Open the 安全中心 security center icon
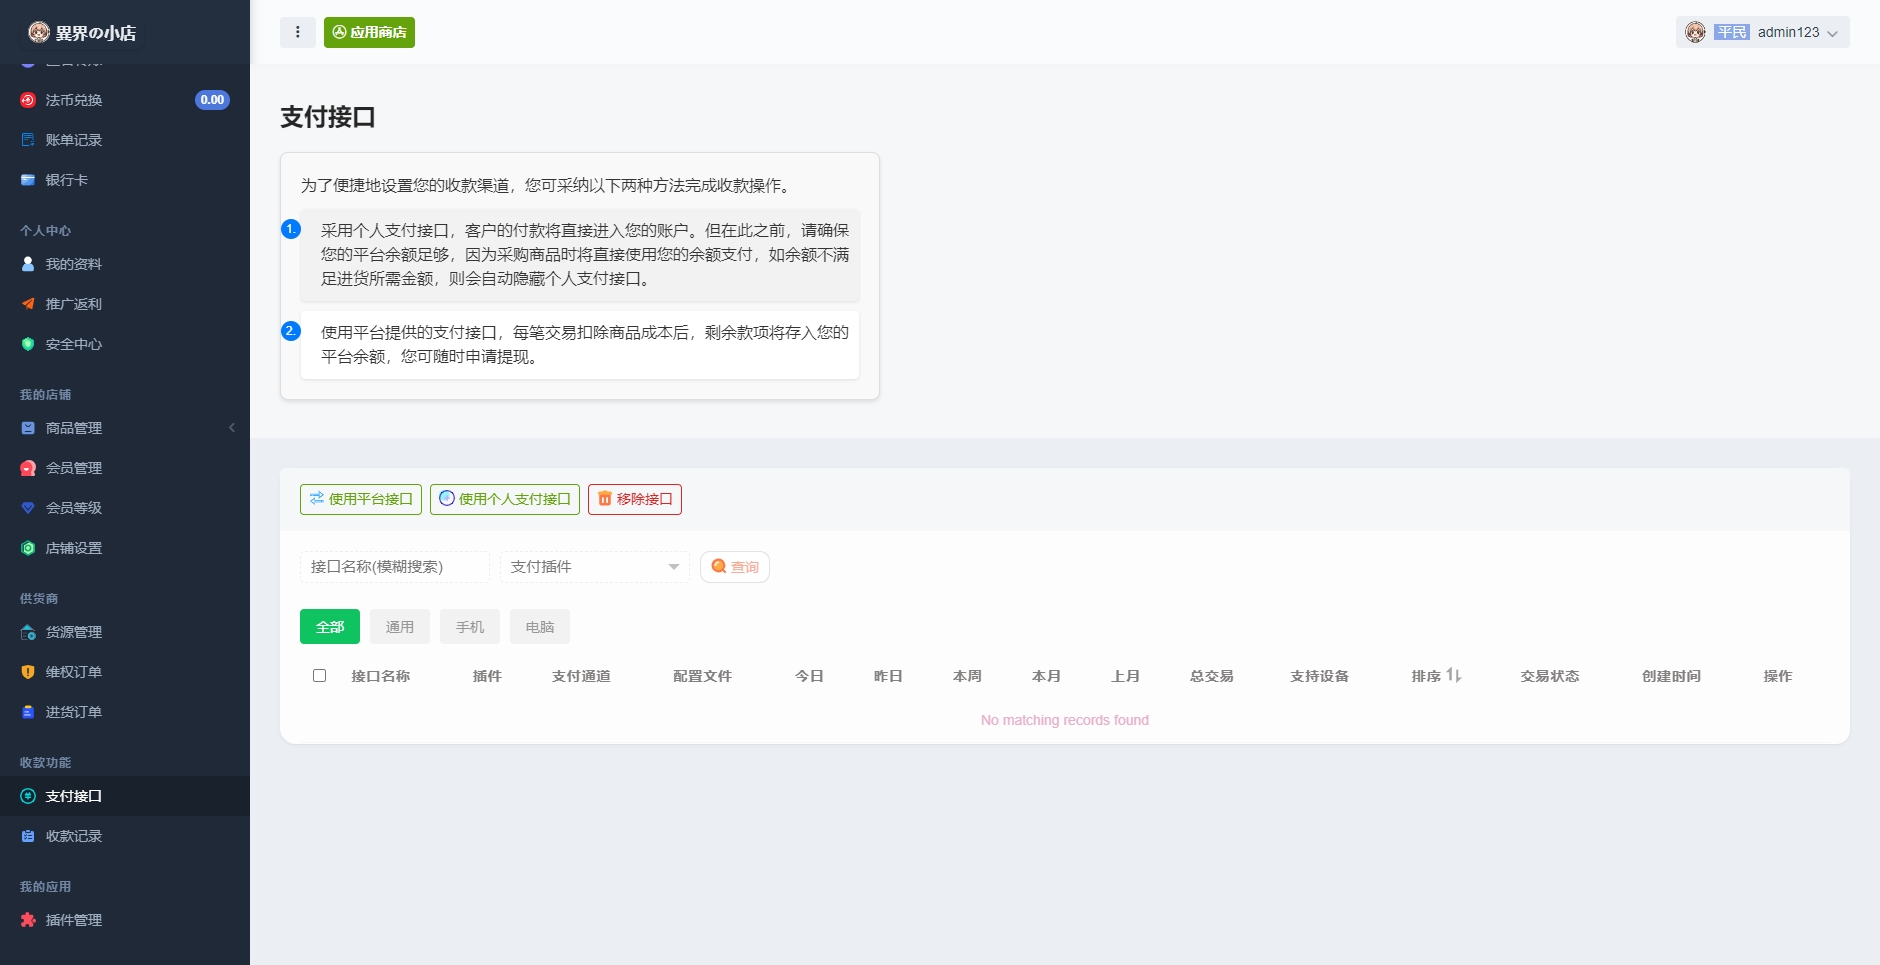 28,344
